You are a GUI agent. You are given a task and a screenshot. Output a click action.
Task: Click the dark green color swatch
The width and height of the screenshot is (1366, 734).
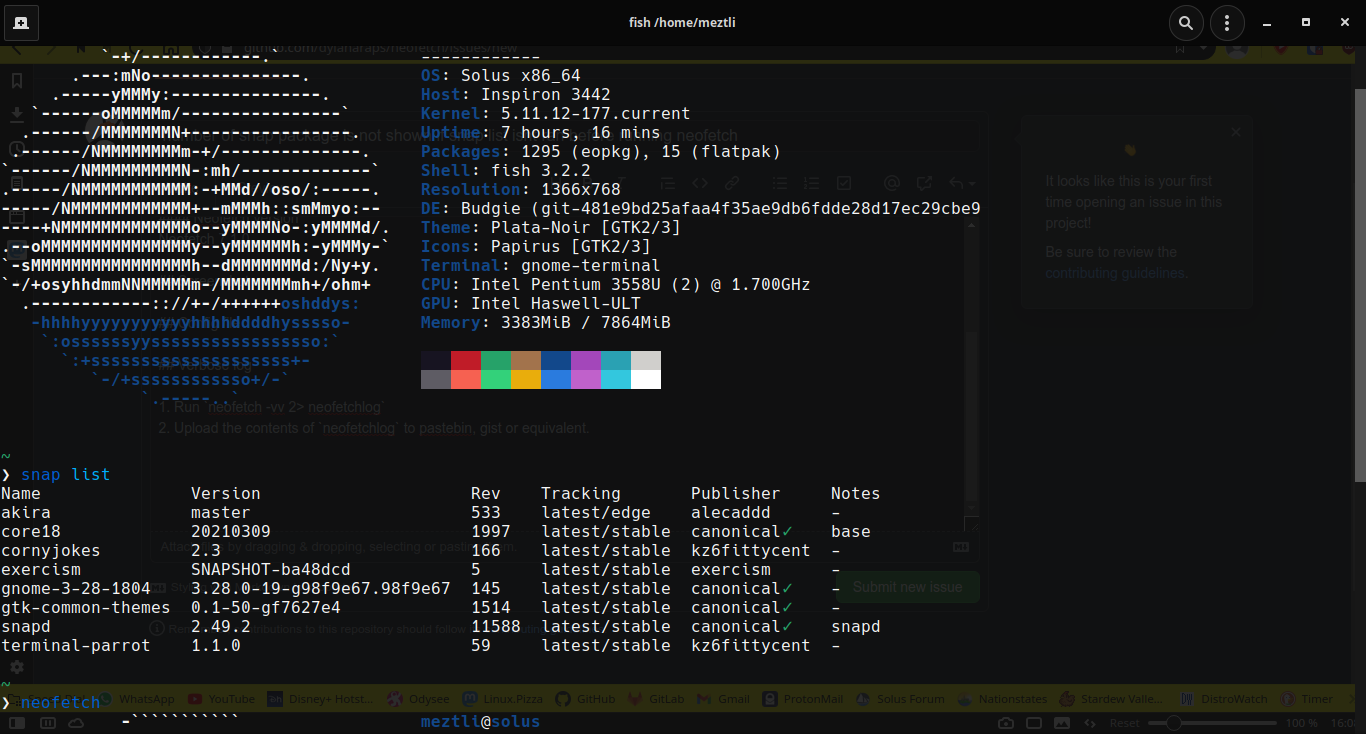click(x=496, y=361)
